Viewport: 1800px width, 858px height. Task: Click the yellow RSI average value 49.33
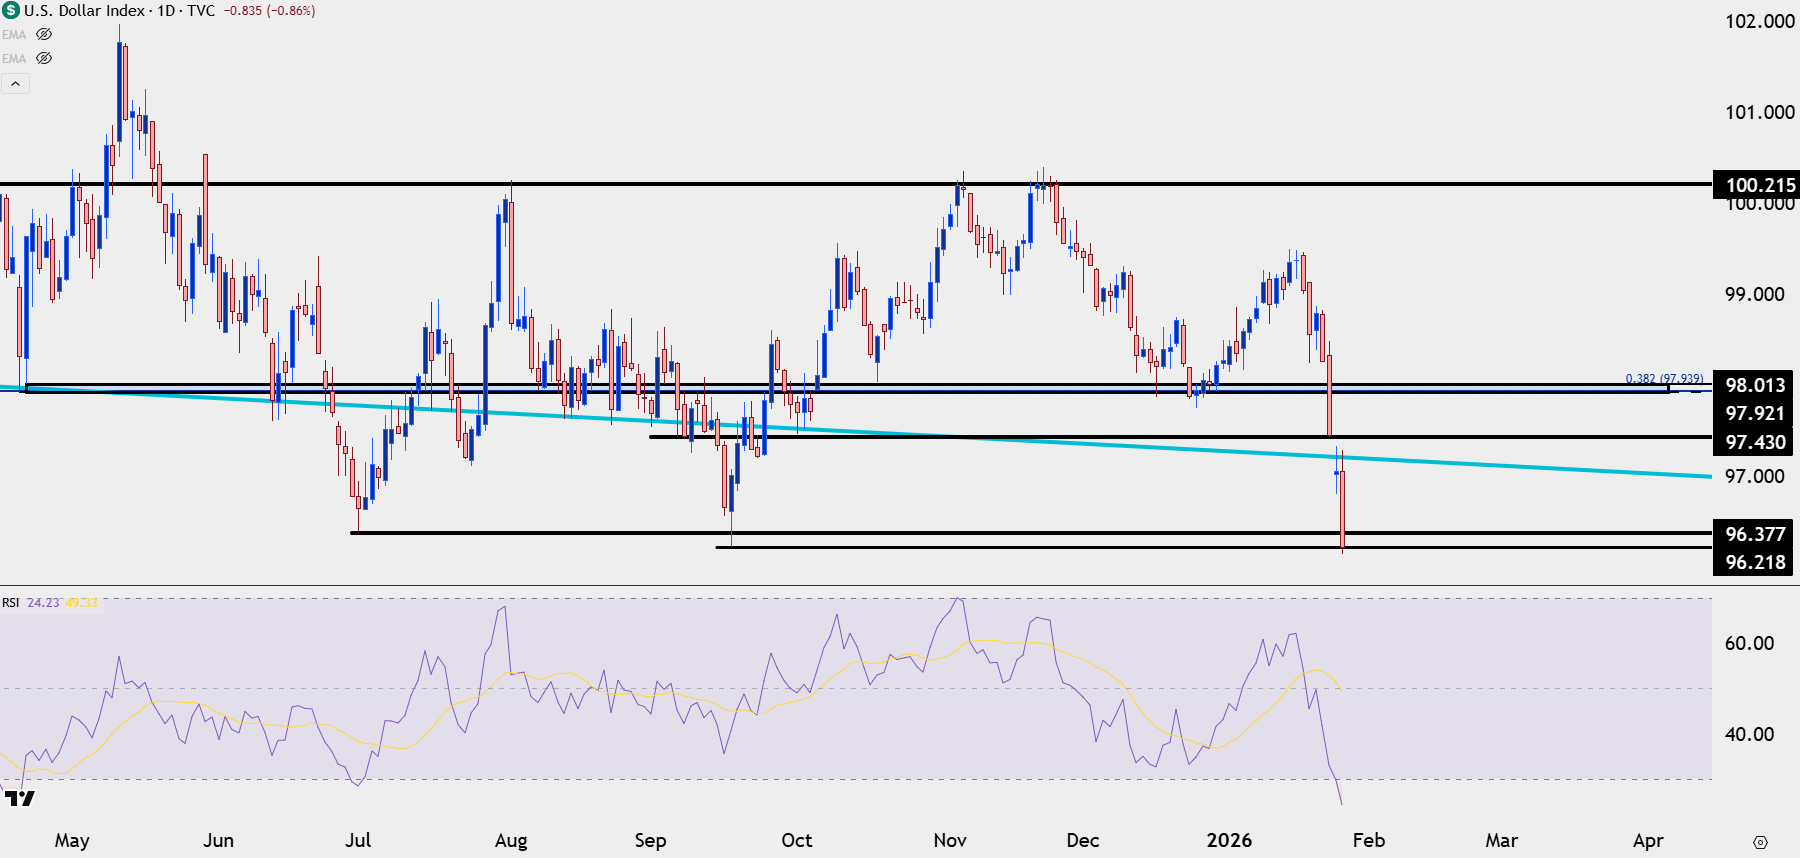[x=82, y=603]
